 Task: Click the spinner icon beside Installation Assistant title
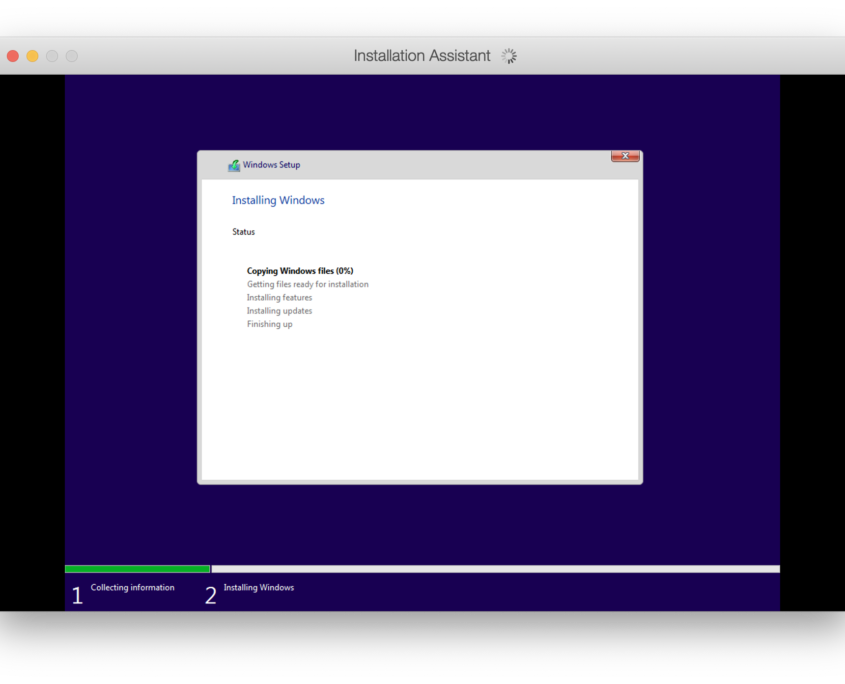pos(509,56)
